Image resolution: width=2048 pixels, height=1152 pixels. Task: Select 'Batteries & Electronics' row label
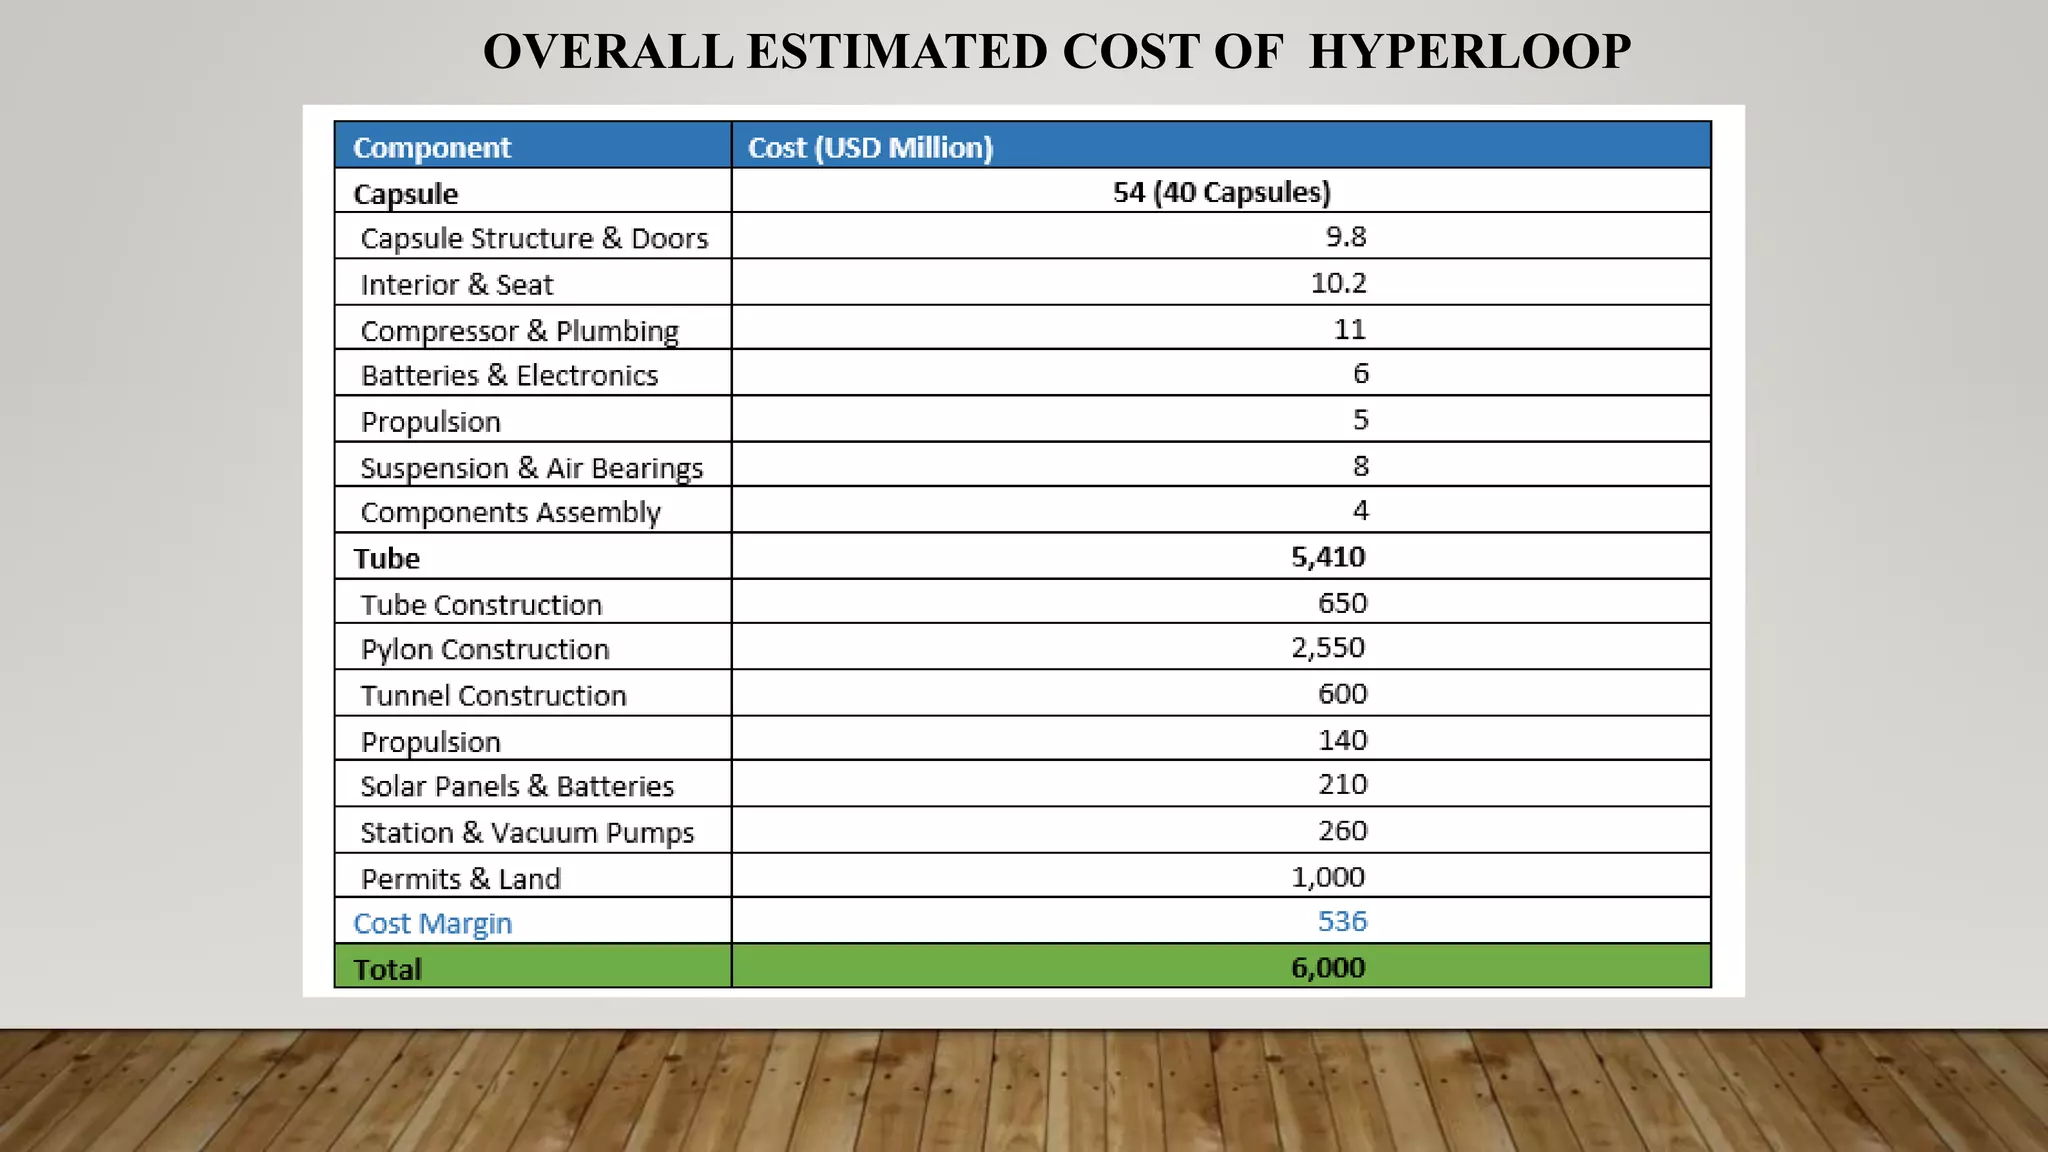coord(509,375)
